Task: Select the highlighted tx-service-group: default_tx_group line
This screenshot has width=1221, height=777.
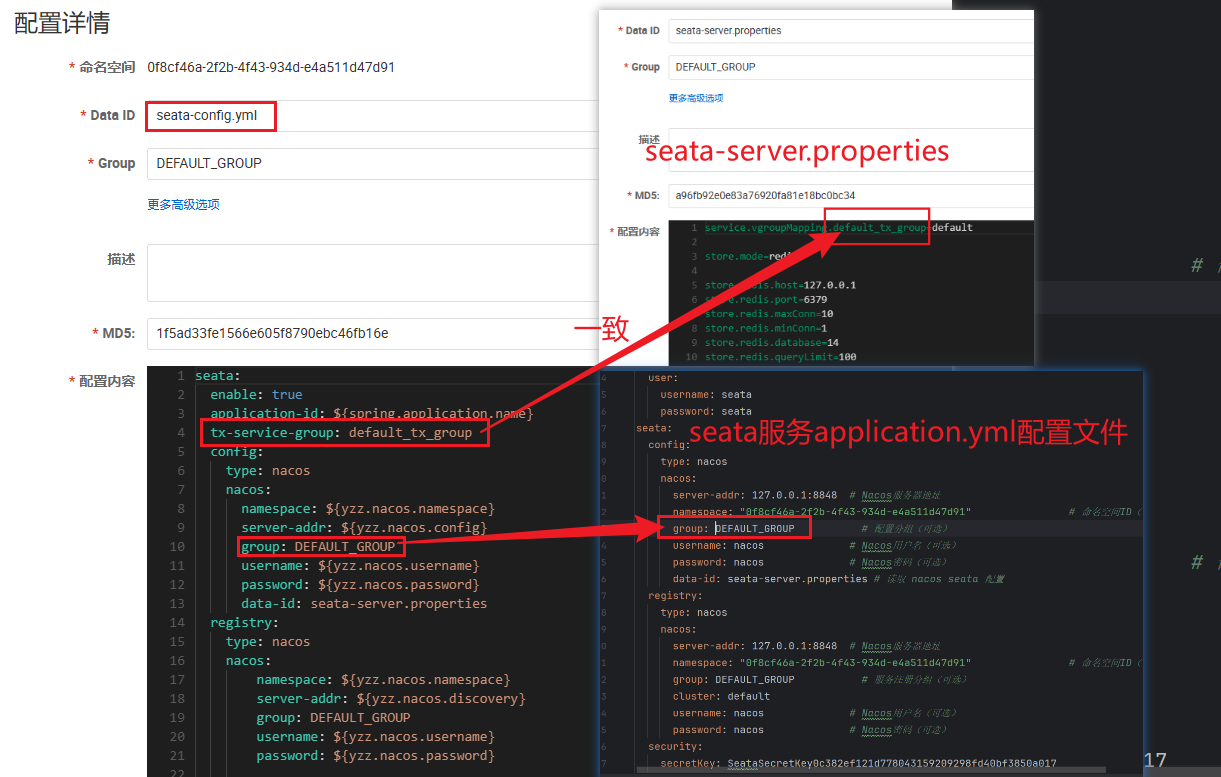Action: pos(344,432)
